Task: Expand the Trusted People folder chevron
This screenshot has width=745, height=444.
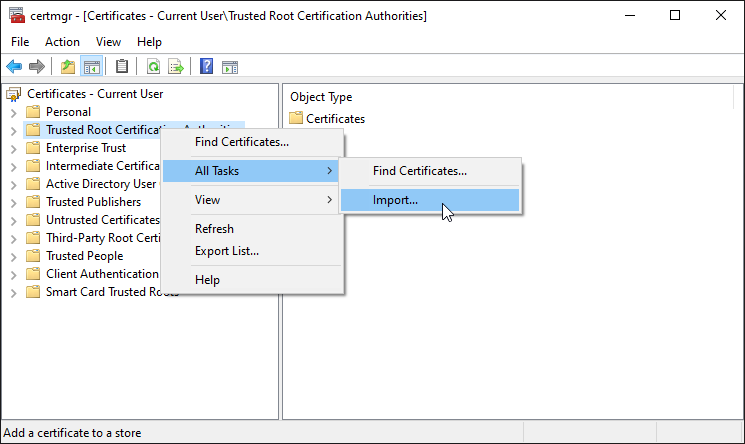Action: (x=14, y=257)
